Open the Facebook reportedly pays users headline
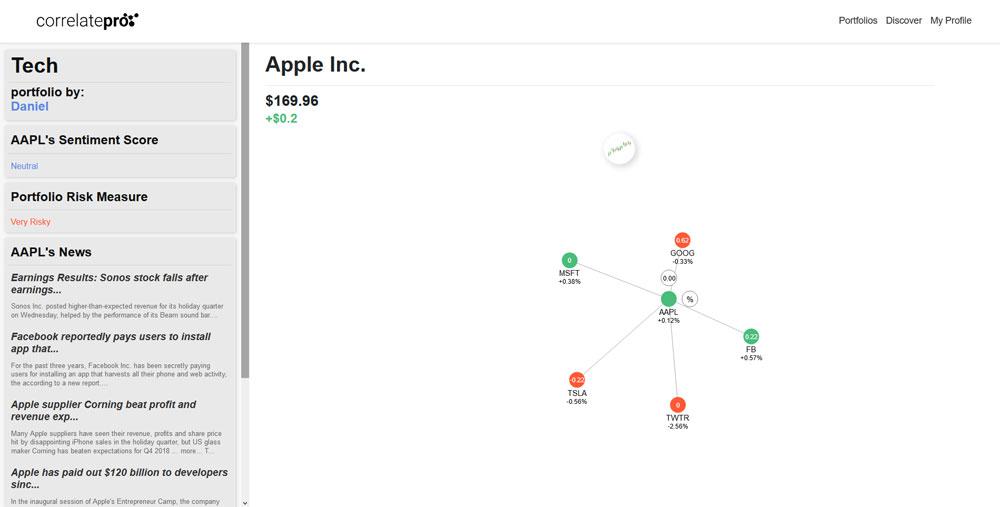The height and width of the screenshot is (507, 1000). 110,342
